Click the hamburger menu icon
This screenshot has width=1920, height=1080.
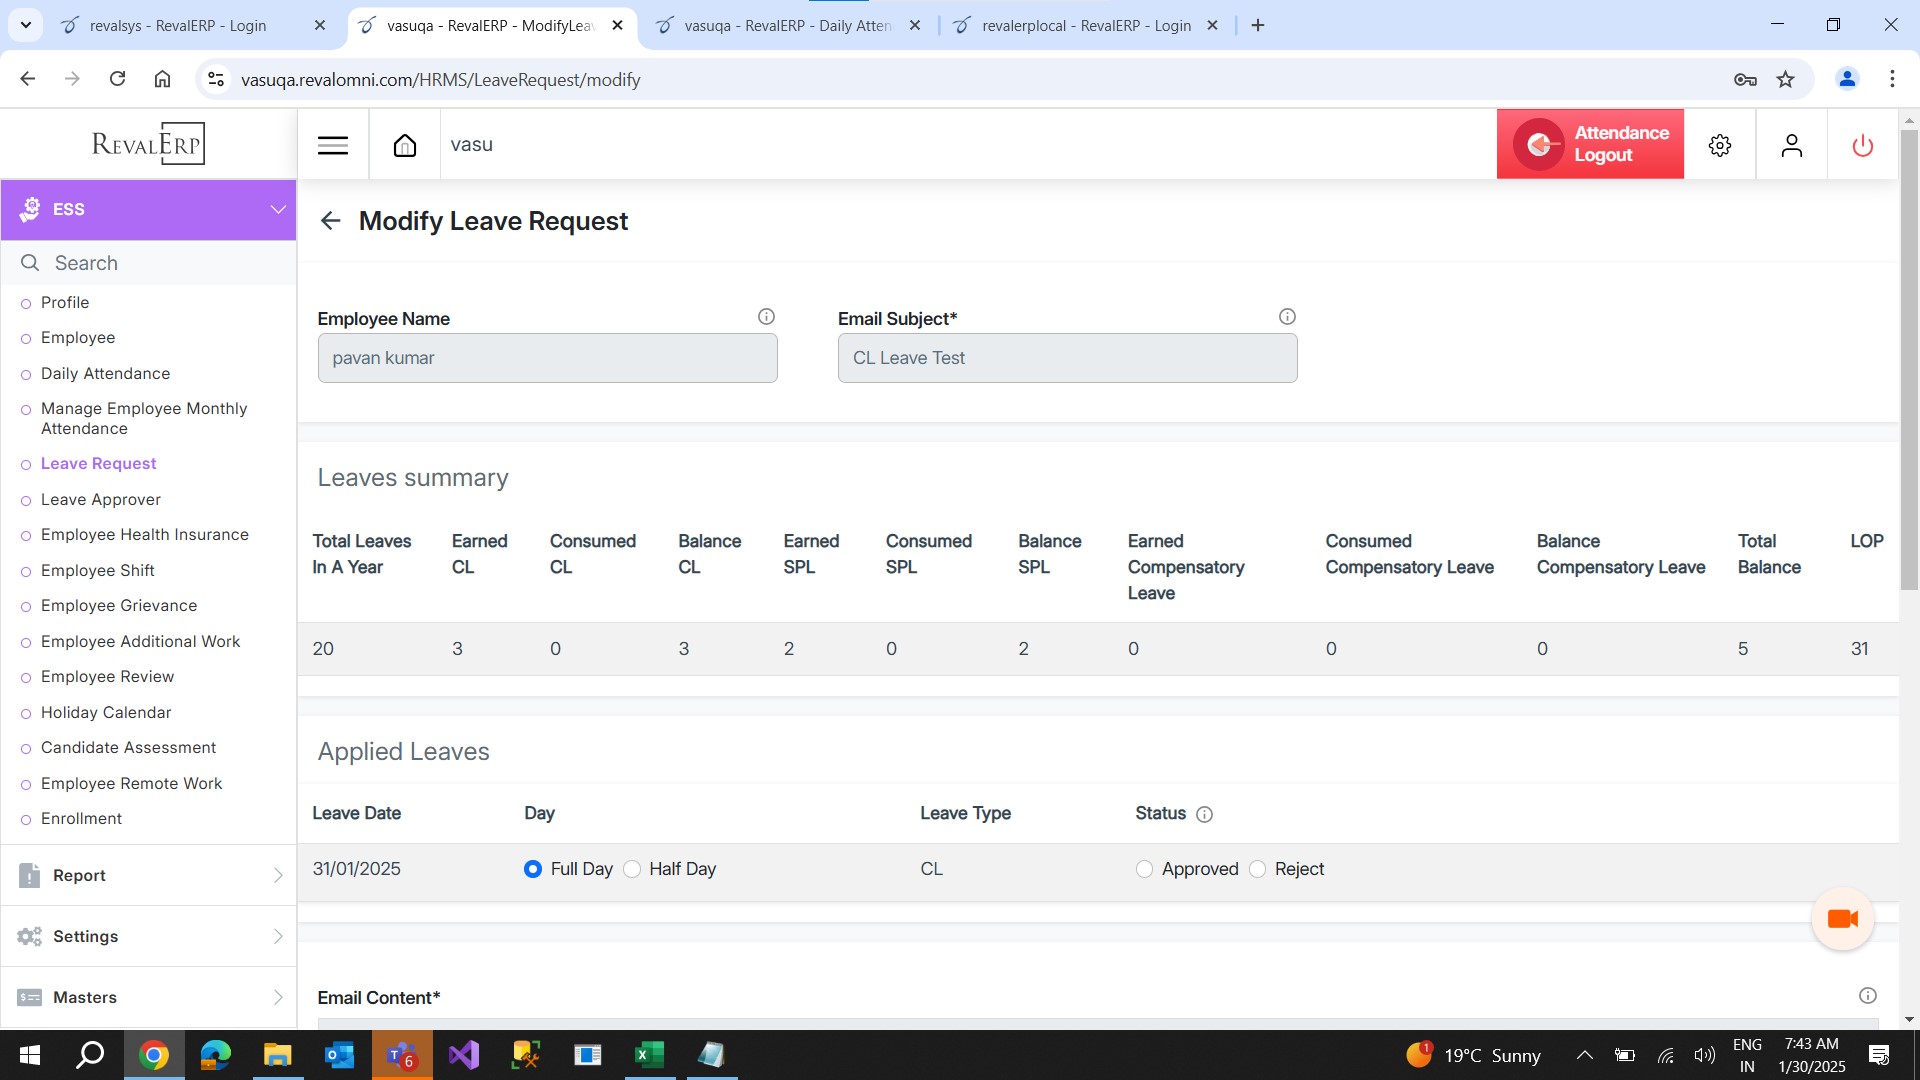pos(332,146)
